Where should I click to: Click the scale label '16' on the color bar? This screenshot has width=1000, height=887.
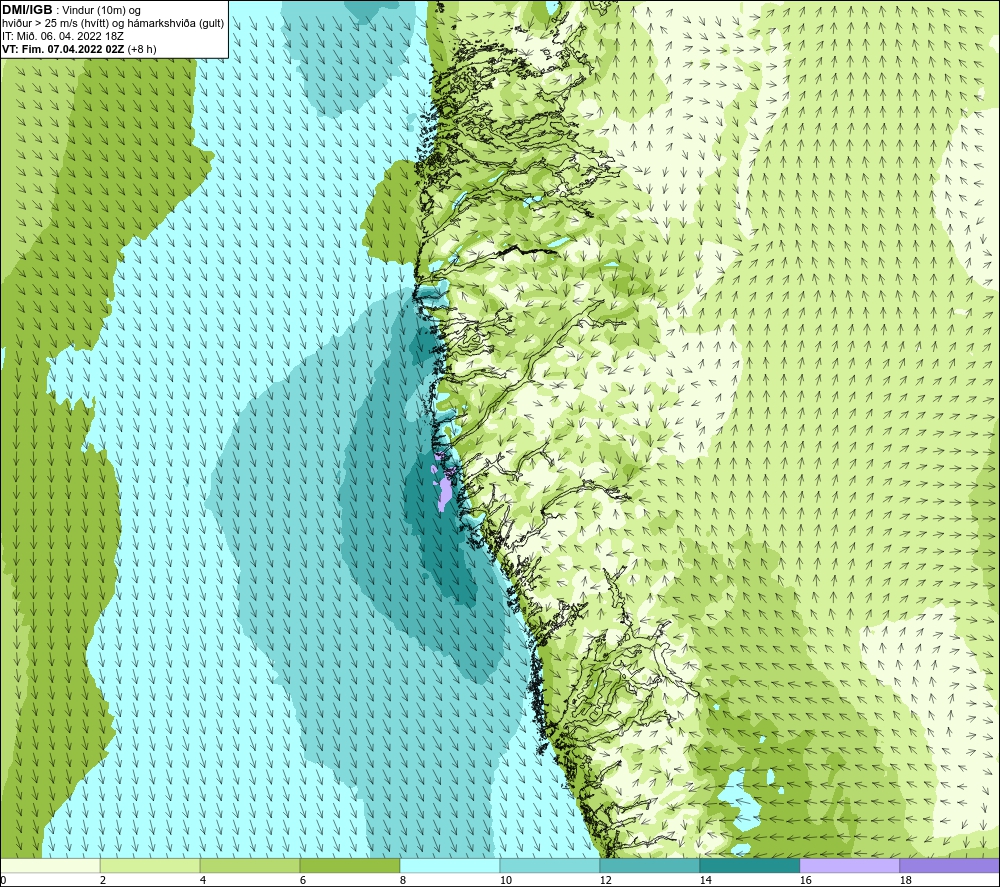pyautogui.click(x=805, y=881)
